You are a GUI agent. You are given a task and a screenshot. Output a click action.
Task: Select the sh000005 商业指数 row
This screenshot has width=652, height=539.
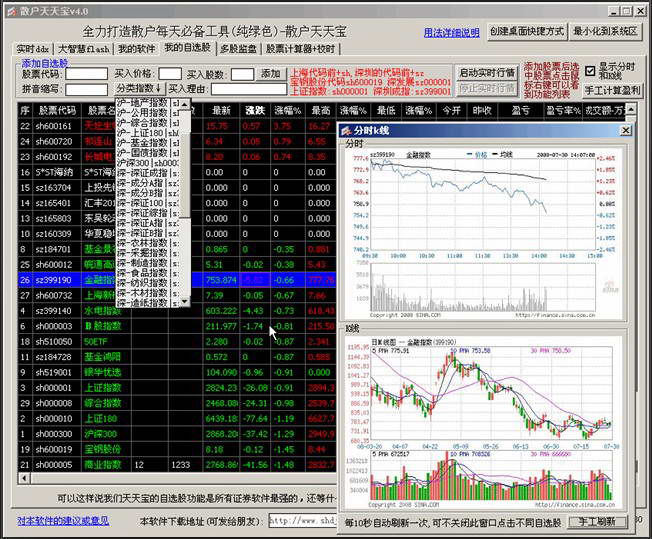point(177,465)
